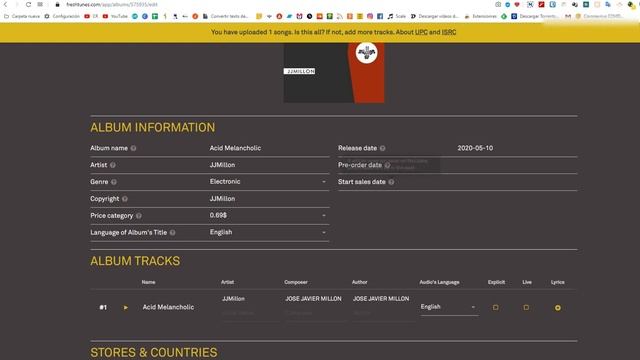The height and width of the screenshot is (360, 640).
Task: Open the Pre-order date info icon
Action: [x=387, y=165]
